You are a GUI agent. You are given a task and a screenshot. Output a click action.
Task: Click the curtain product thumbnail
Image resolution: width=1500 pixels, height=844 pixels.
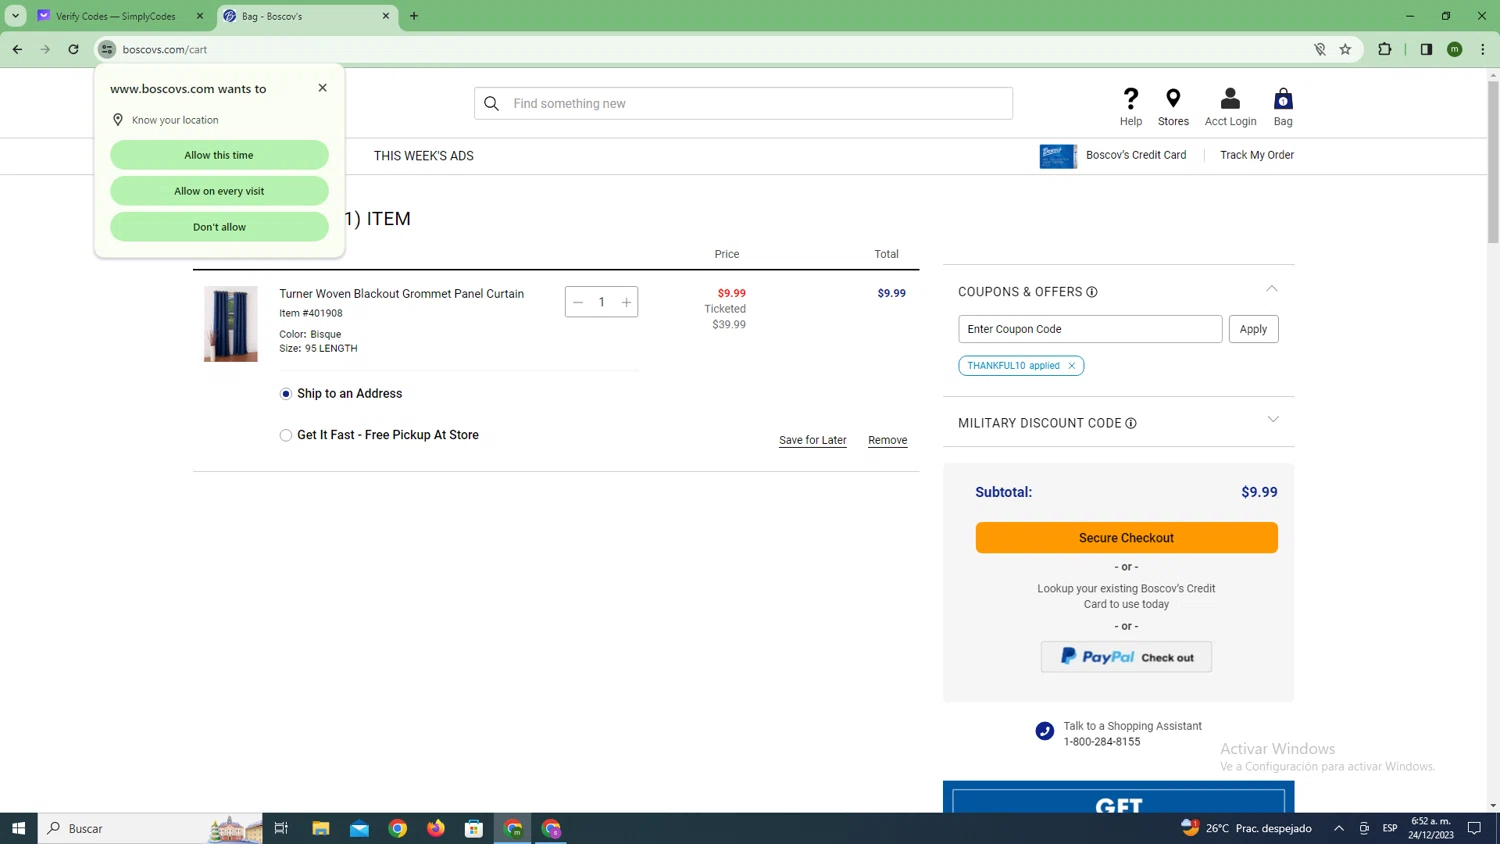(x=231, y=324)
